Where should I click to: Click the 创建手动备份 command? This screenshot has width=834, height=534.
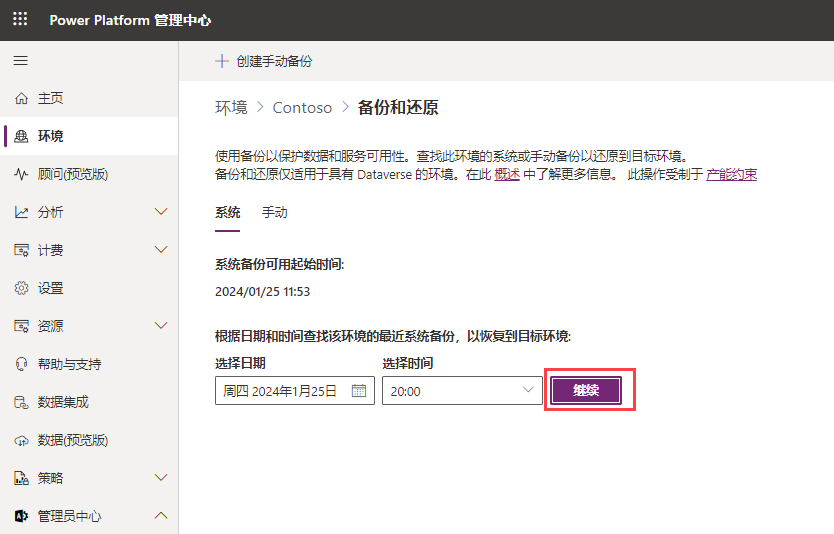(264, 61)
